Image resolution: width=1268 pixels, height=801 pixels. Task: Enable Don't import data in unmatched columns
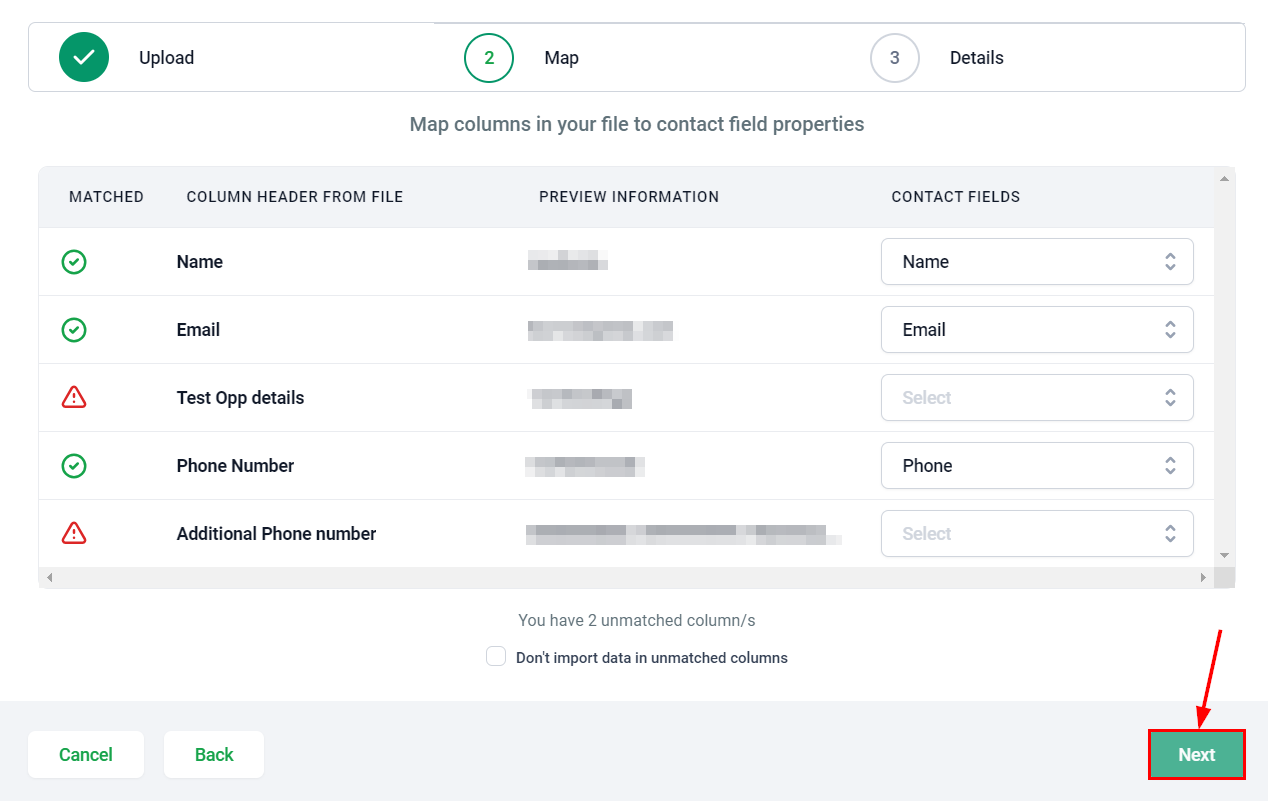[496, 657]
